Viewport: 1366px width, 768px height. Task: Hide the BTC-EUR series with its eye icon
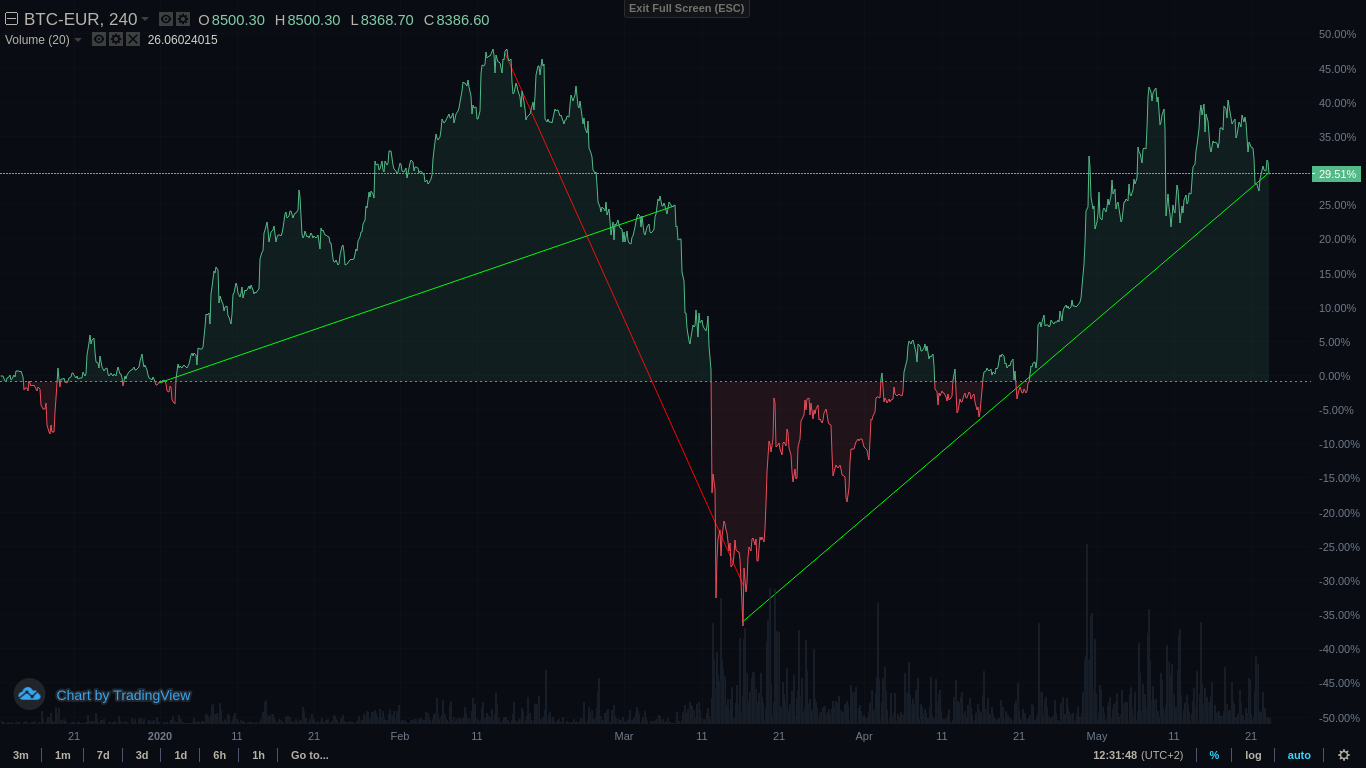166,19
